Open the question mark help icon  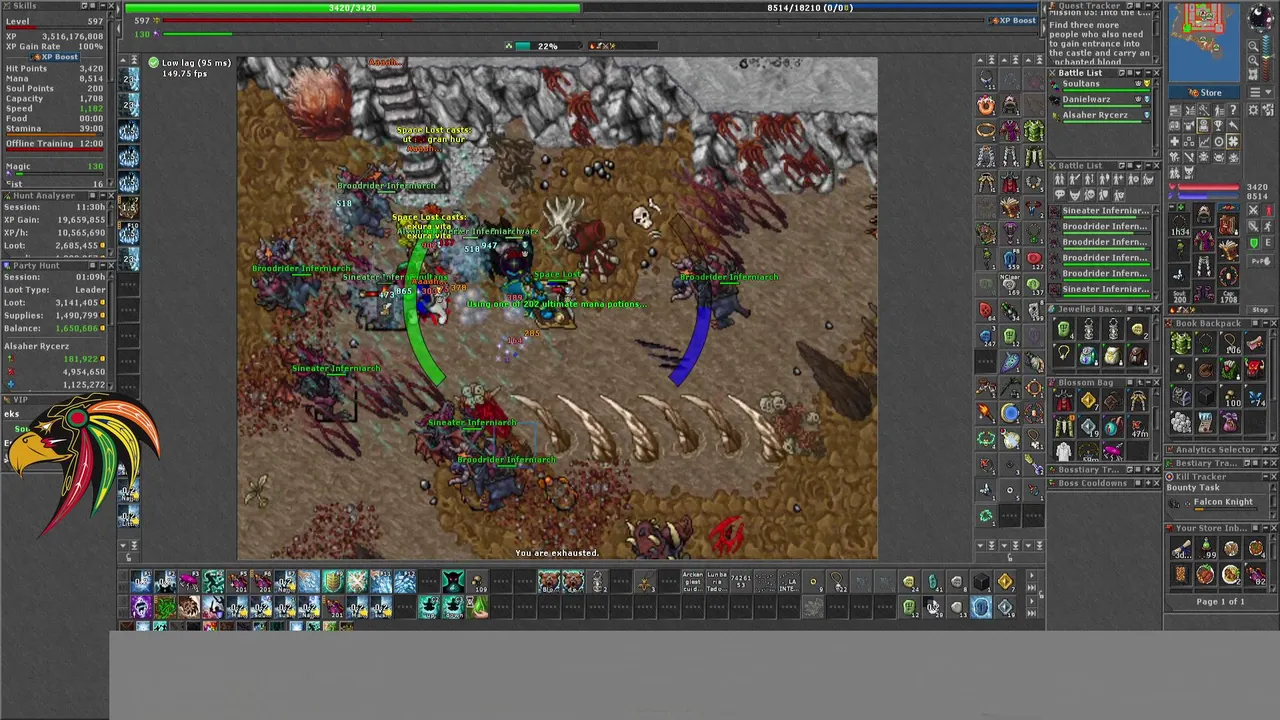pyautogui.click(x=1233, y=110)
